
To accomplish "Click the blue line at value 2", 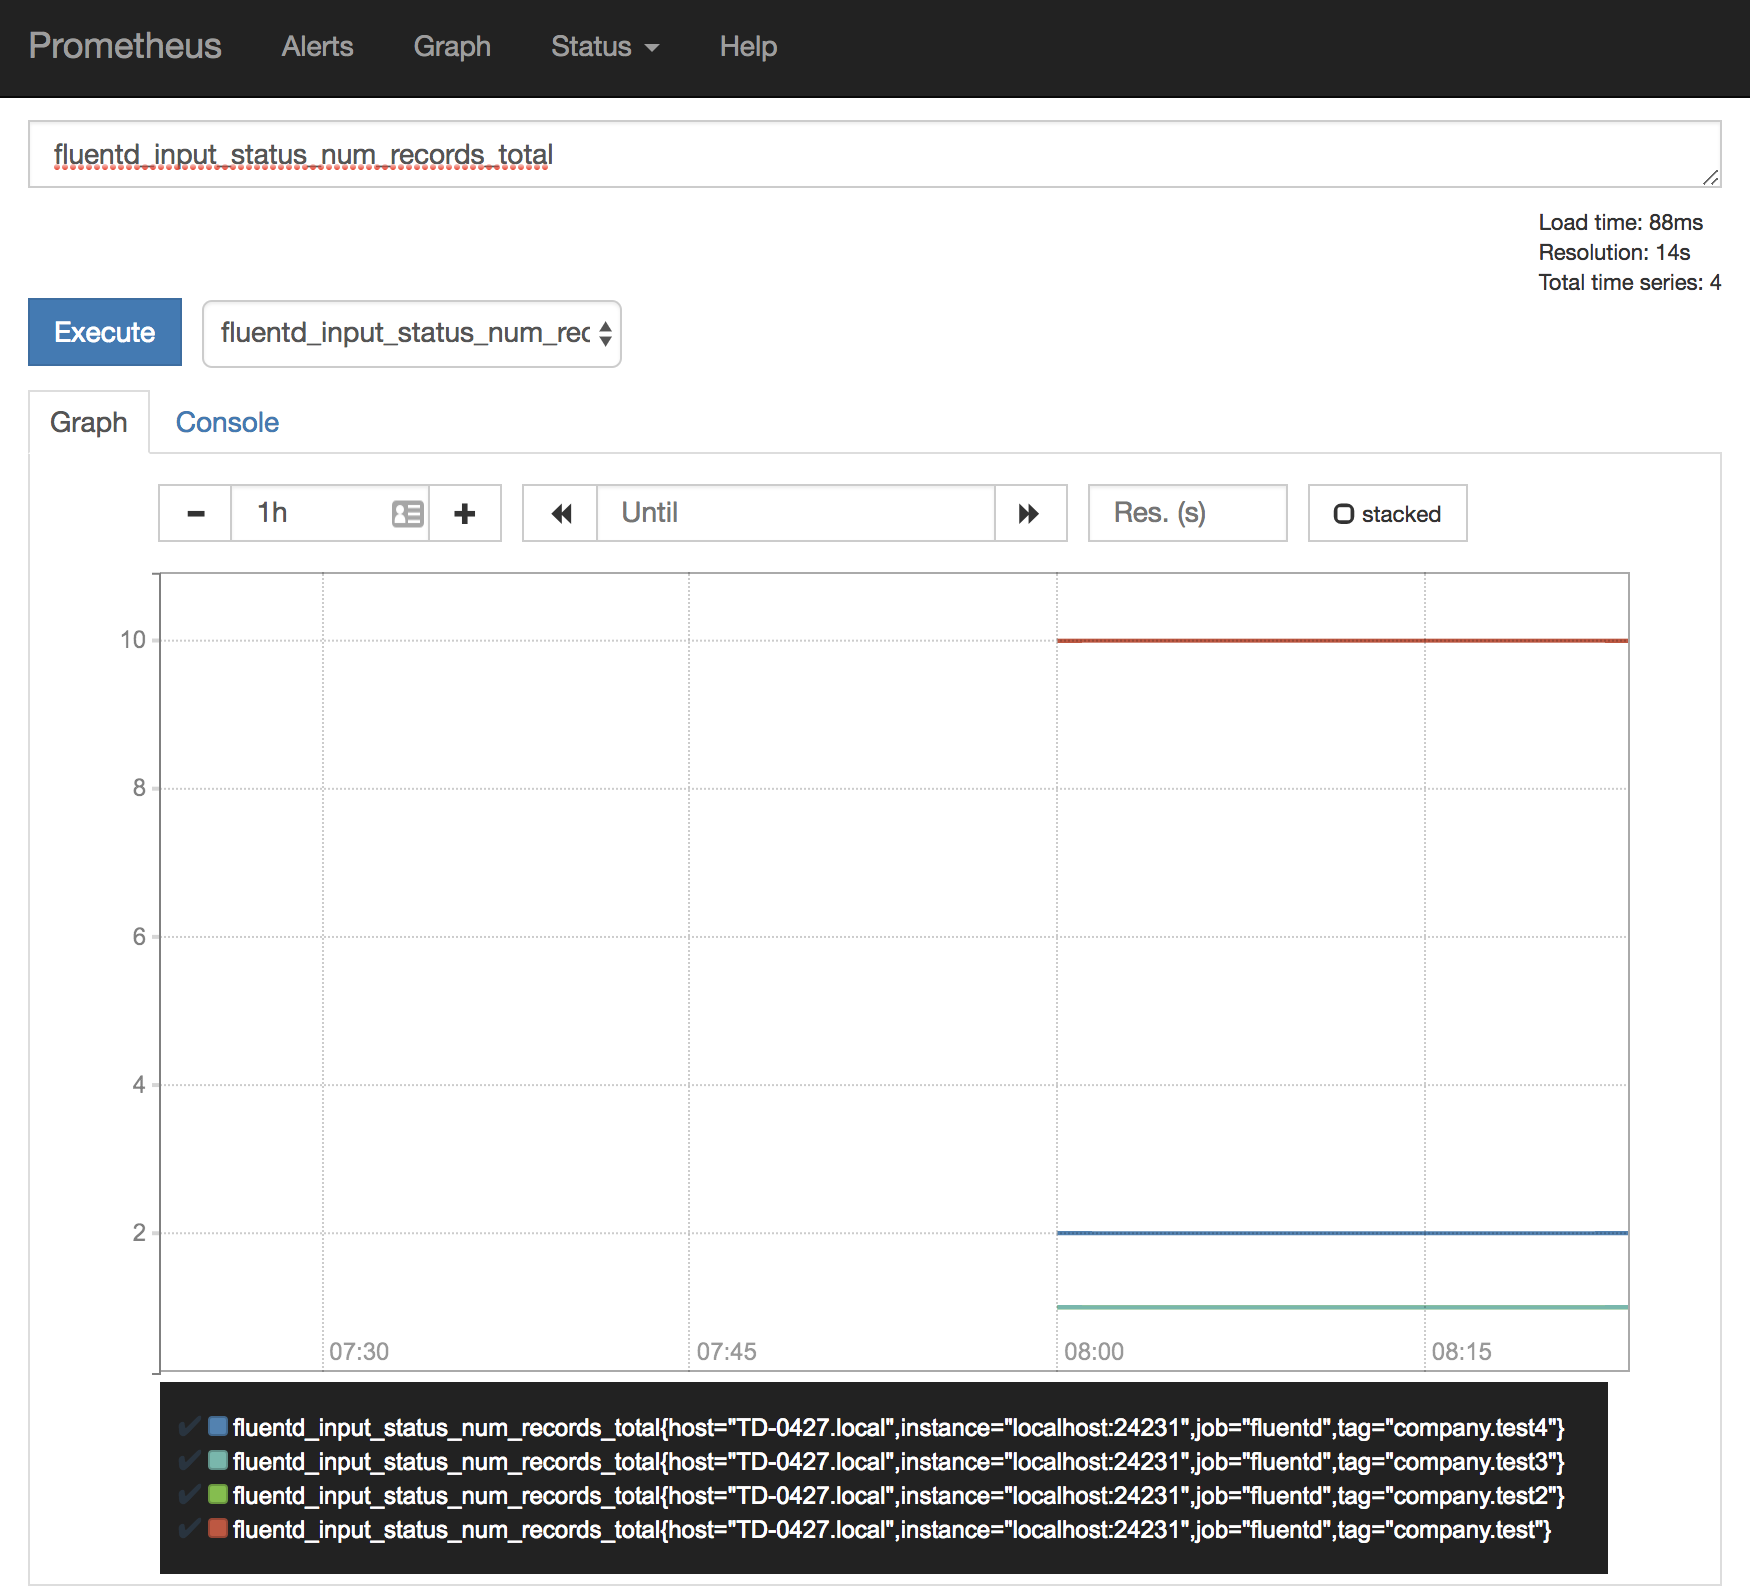I will [x=1342, y=1233].
